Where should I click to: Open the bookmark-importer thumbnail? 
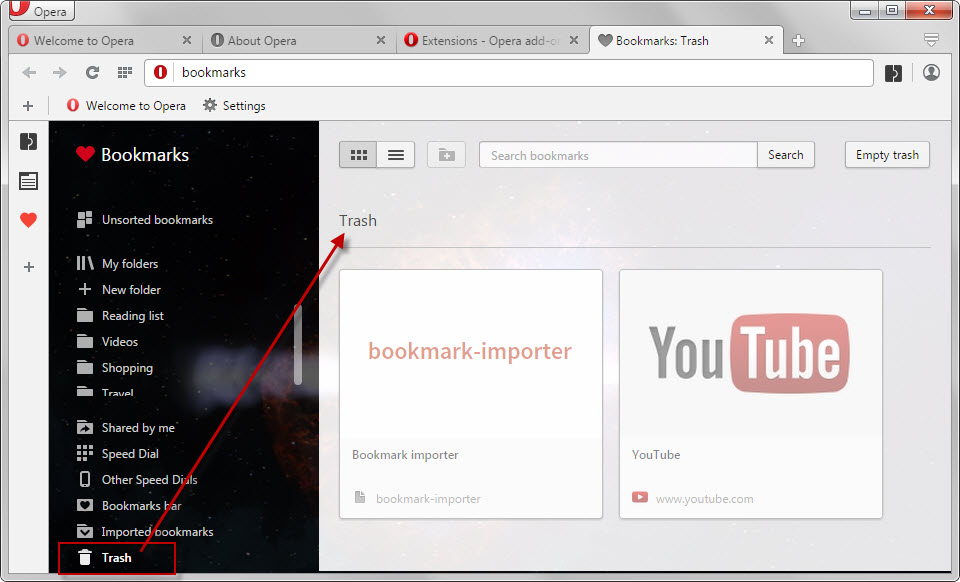[x=471, y=354]
